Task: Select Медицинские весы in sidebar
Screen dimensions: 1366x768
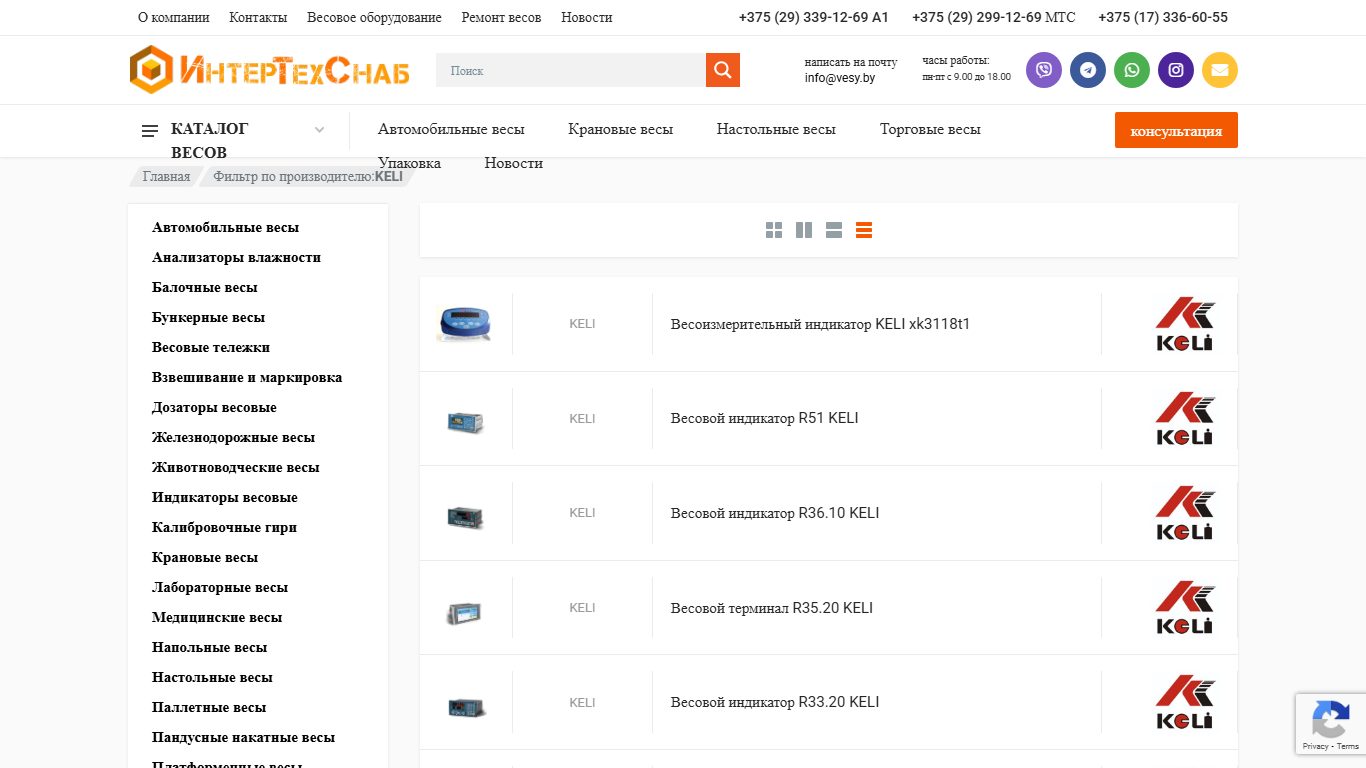Action: click(x=217, y=617)
